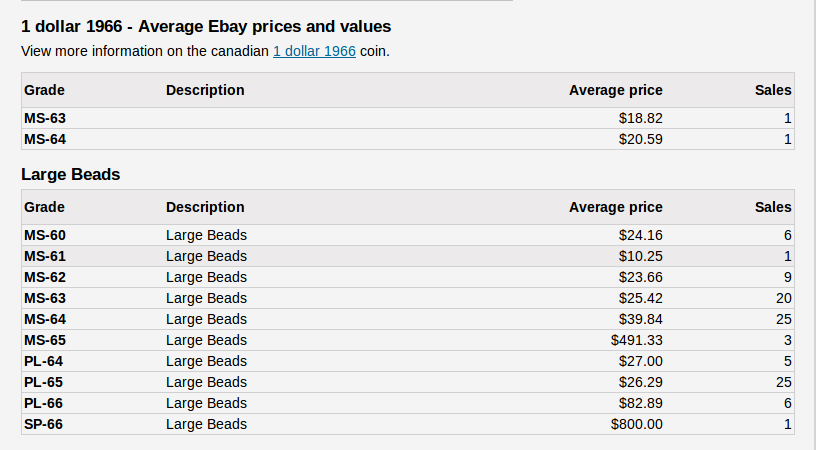816x450 pixels.
Task: Click the Average price header in first table
Action: click(x=616, y=90)
